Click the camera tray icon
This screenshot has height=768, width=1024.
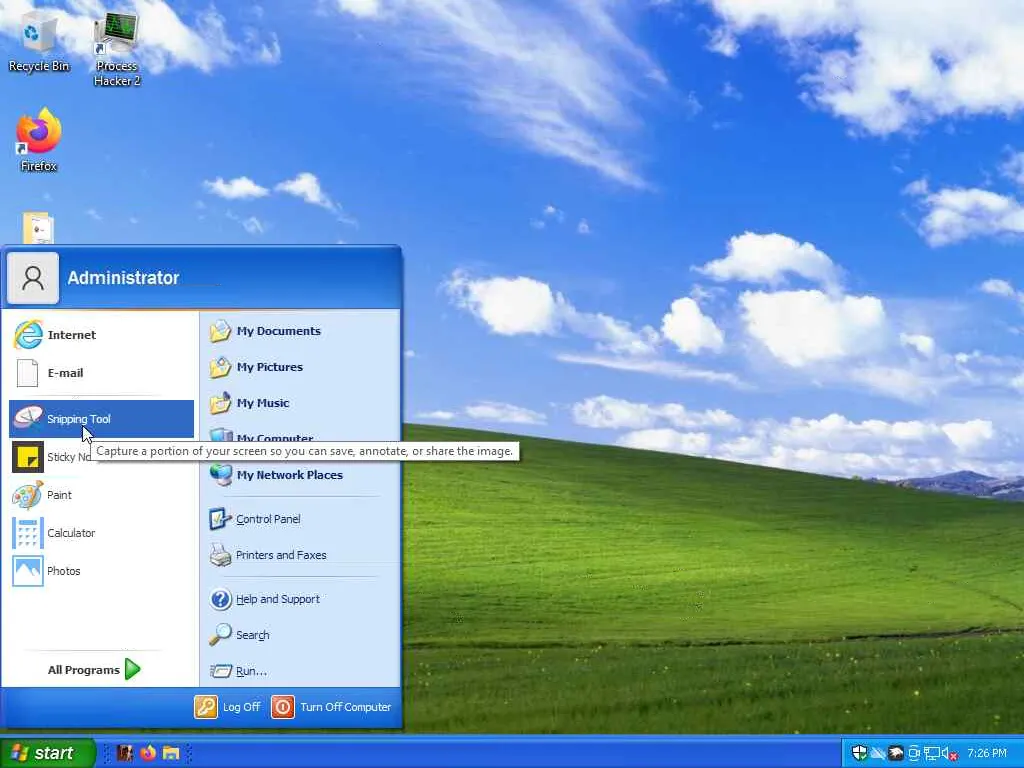click(914, 754)
